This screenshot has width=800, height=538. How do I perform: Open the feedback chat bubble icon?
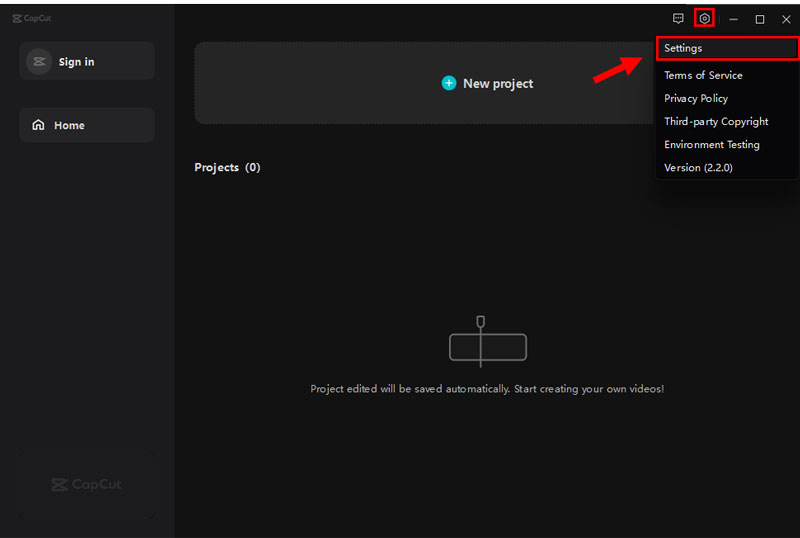point(679,19)
